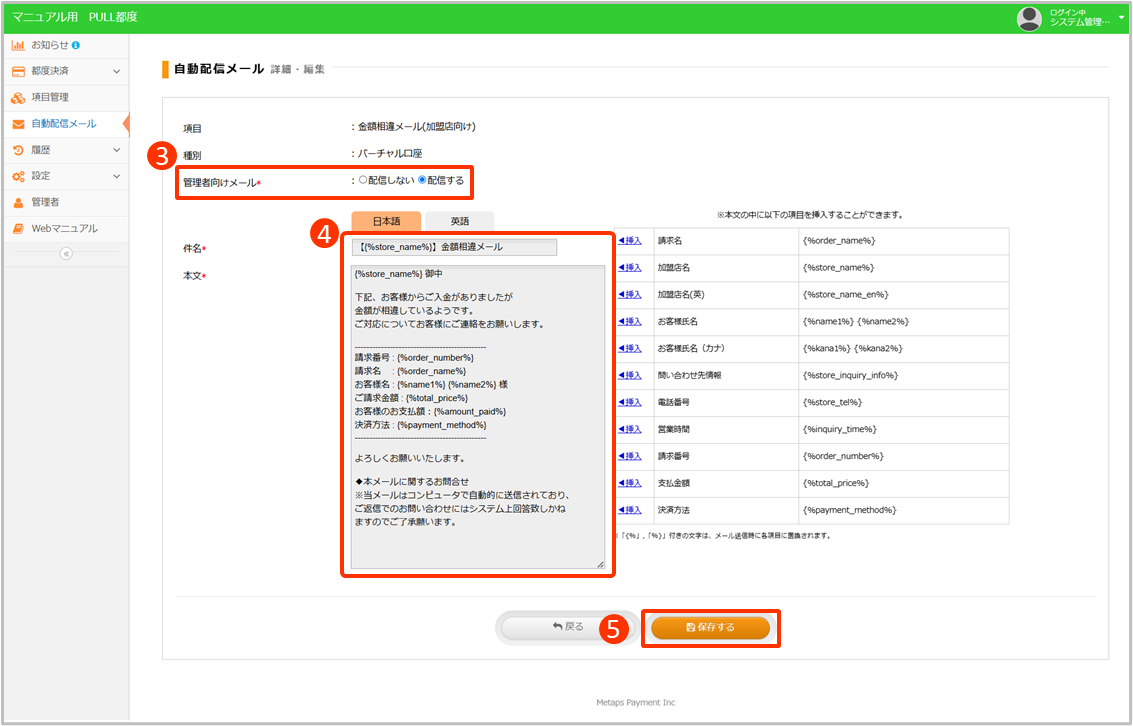Click the 件名 subject input field
The image size is (1133, 726).
coord(454,247)
